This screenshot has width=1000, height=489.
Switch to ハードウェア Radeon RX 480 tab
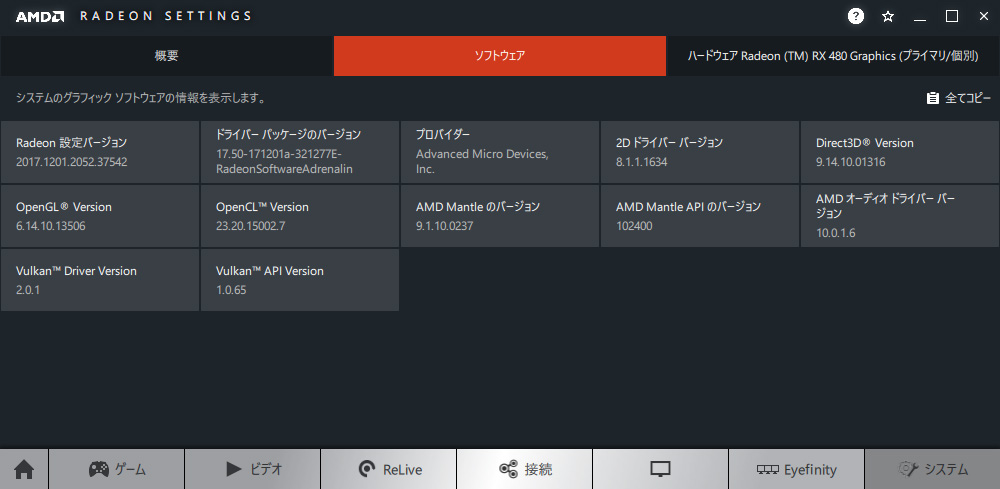[x=833, y=56]
